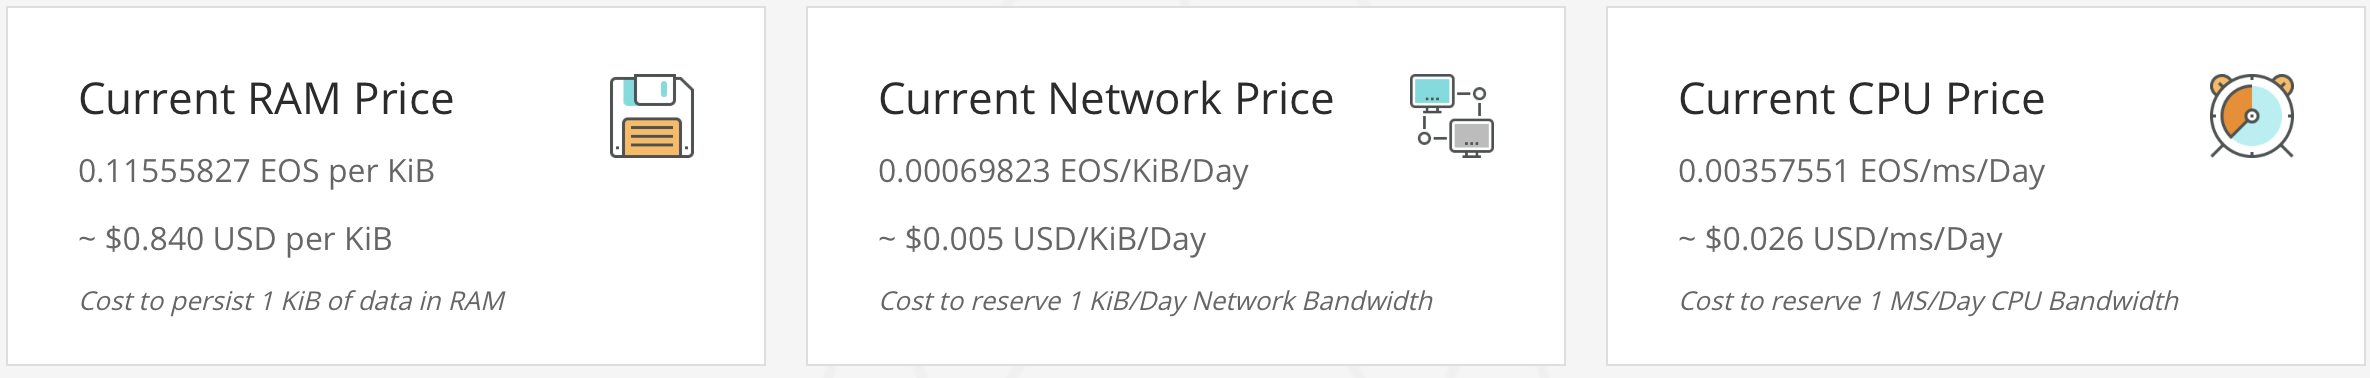Screen dimensions: 2370x378
Task: Select the Current Network Price heading
Action: pyautogui.click(x=1106, y=99)
